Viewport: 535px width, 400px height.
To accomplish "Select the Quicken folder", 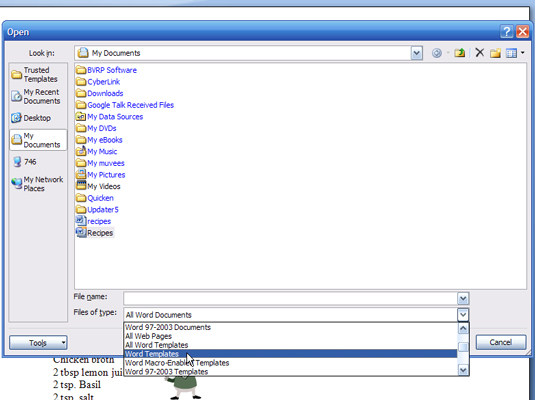I will (95, 198).
